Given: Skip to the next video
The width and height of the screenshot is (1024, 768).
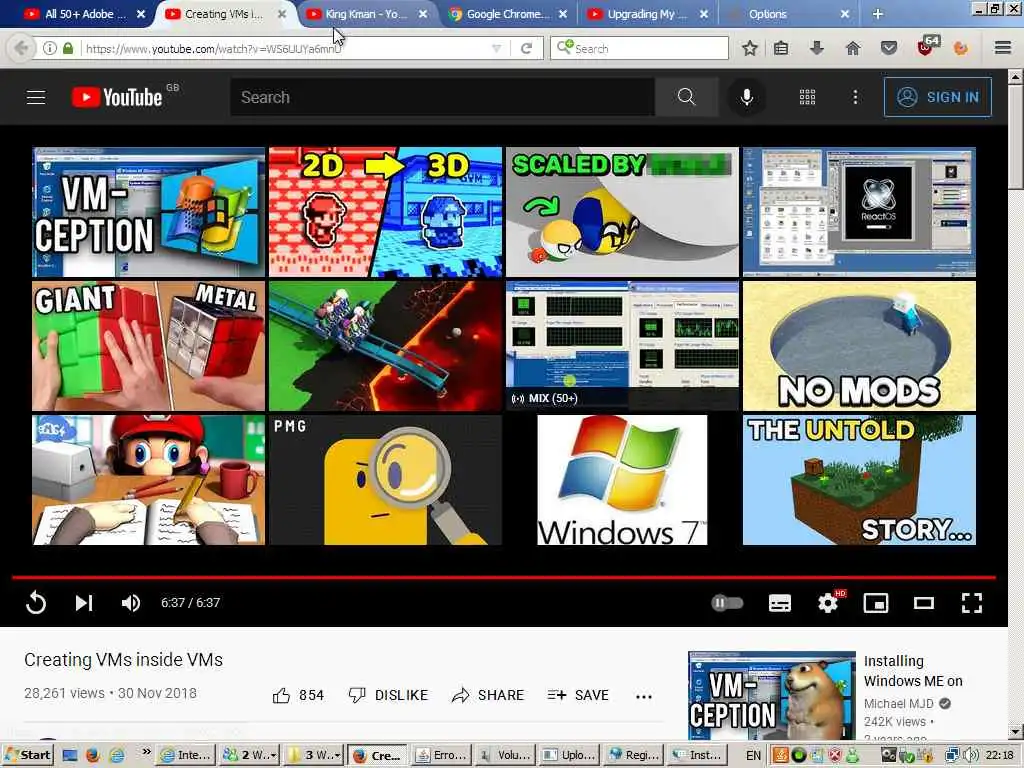Looking at the screenshot, I should [84, 602].
